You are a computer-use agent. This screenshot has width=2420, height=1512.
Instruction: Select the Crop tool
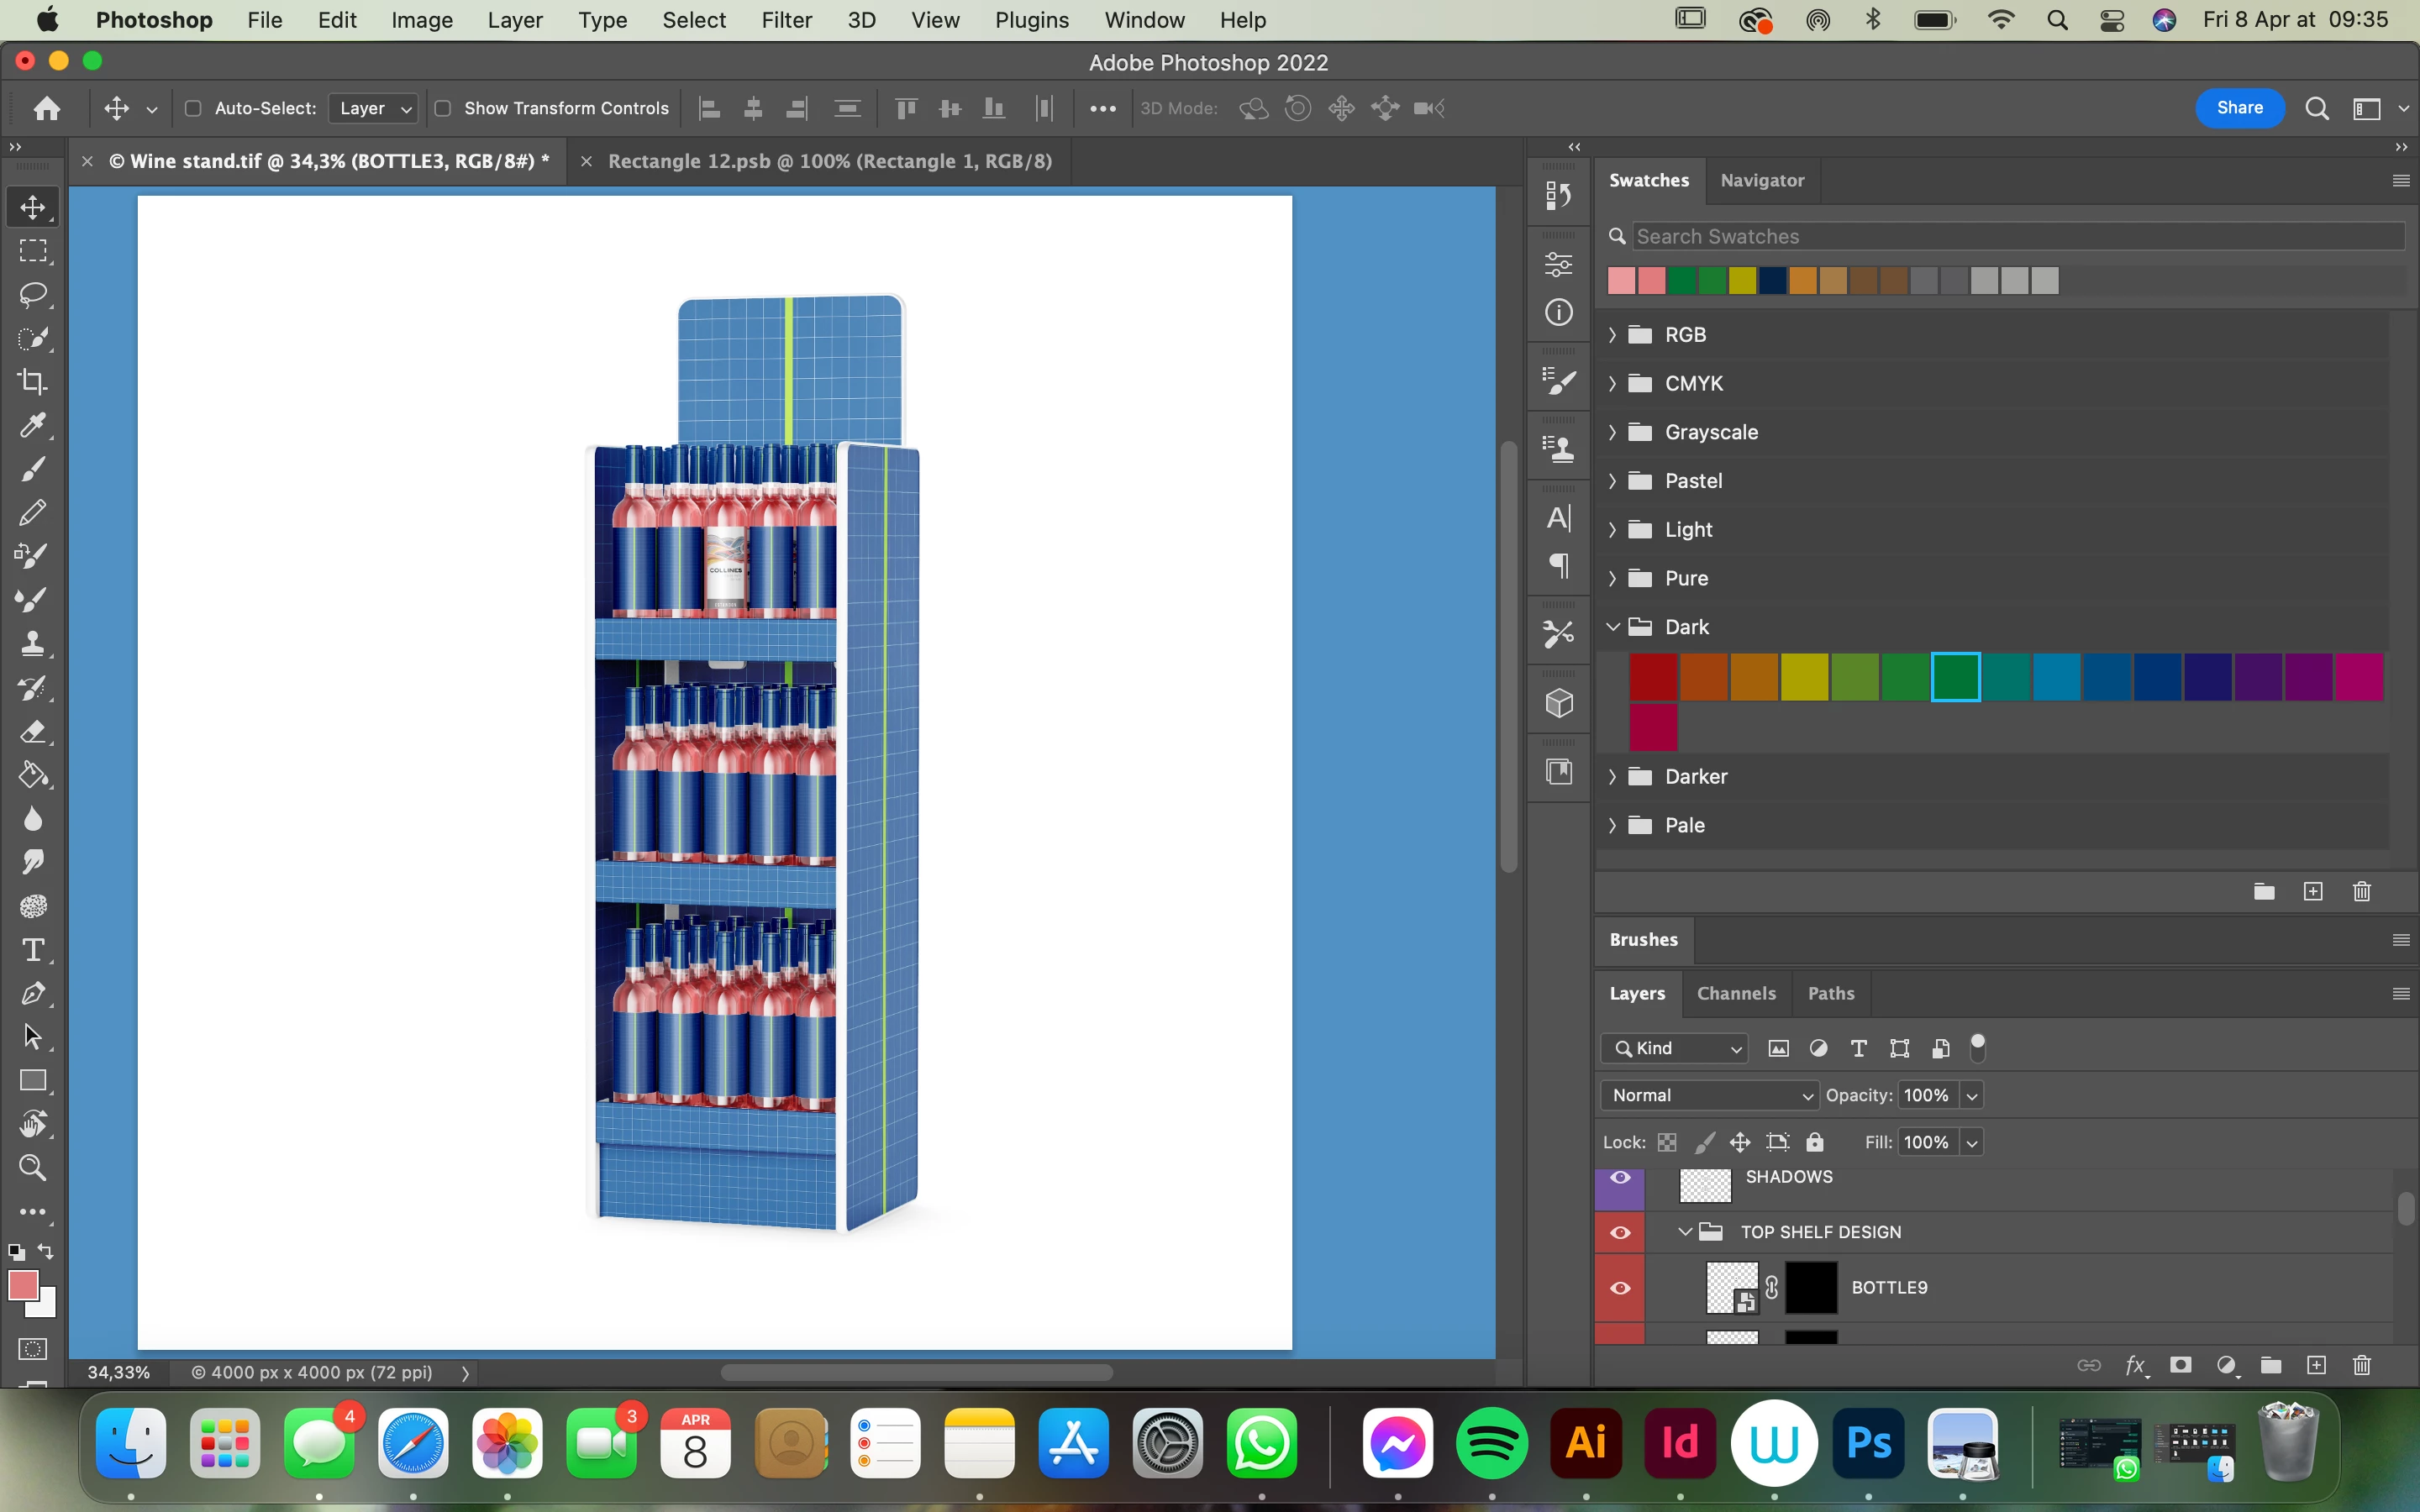pos(33,381)
